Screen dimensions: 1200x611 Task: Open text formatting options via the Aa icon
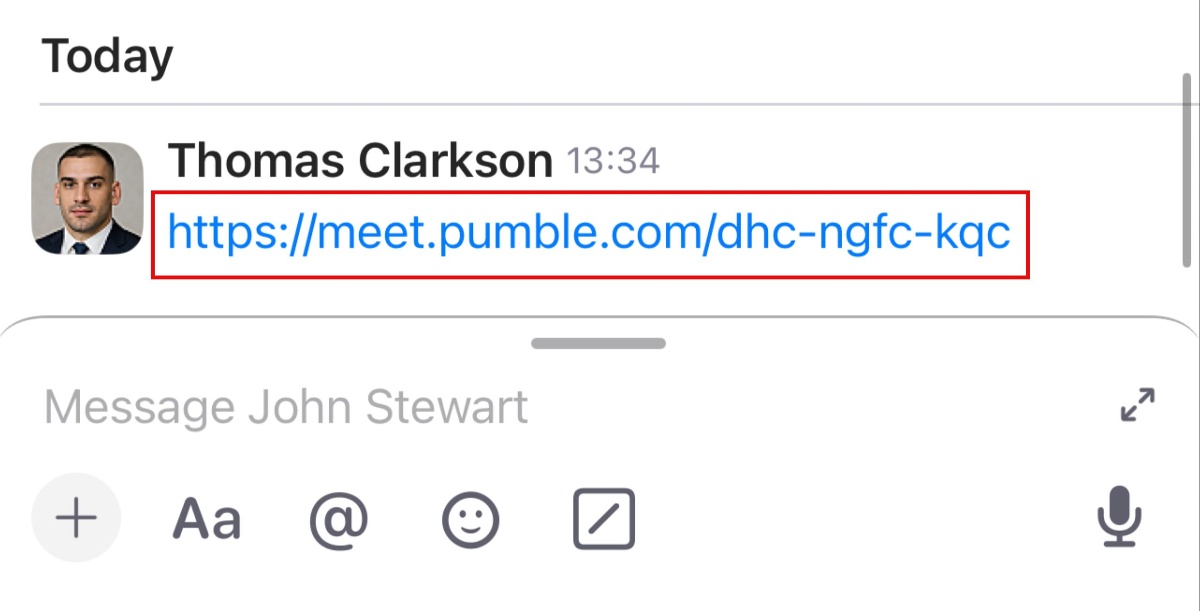[x=208, y=517]
